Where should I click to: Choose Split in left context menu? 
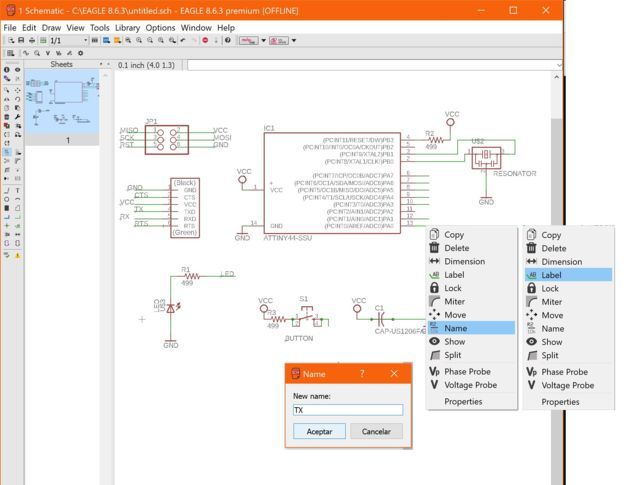[x=471, y=355]
